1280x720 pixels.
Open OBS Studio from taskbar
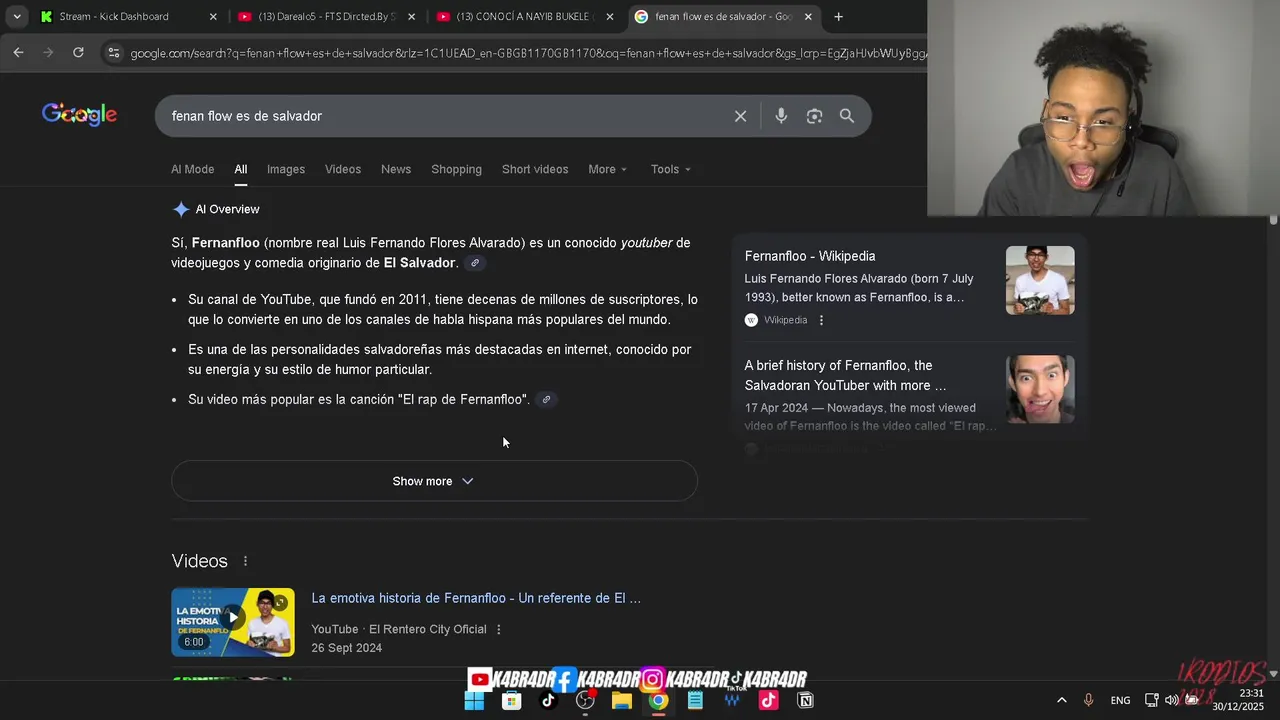(x=585, y=701)
